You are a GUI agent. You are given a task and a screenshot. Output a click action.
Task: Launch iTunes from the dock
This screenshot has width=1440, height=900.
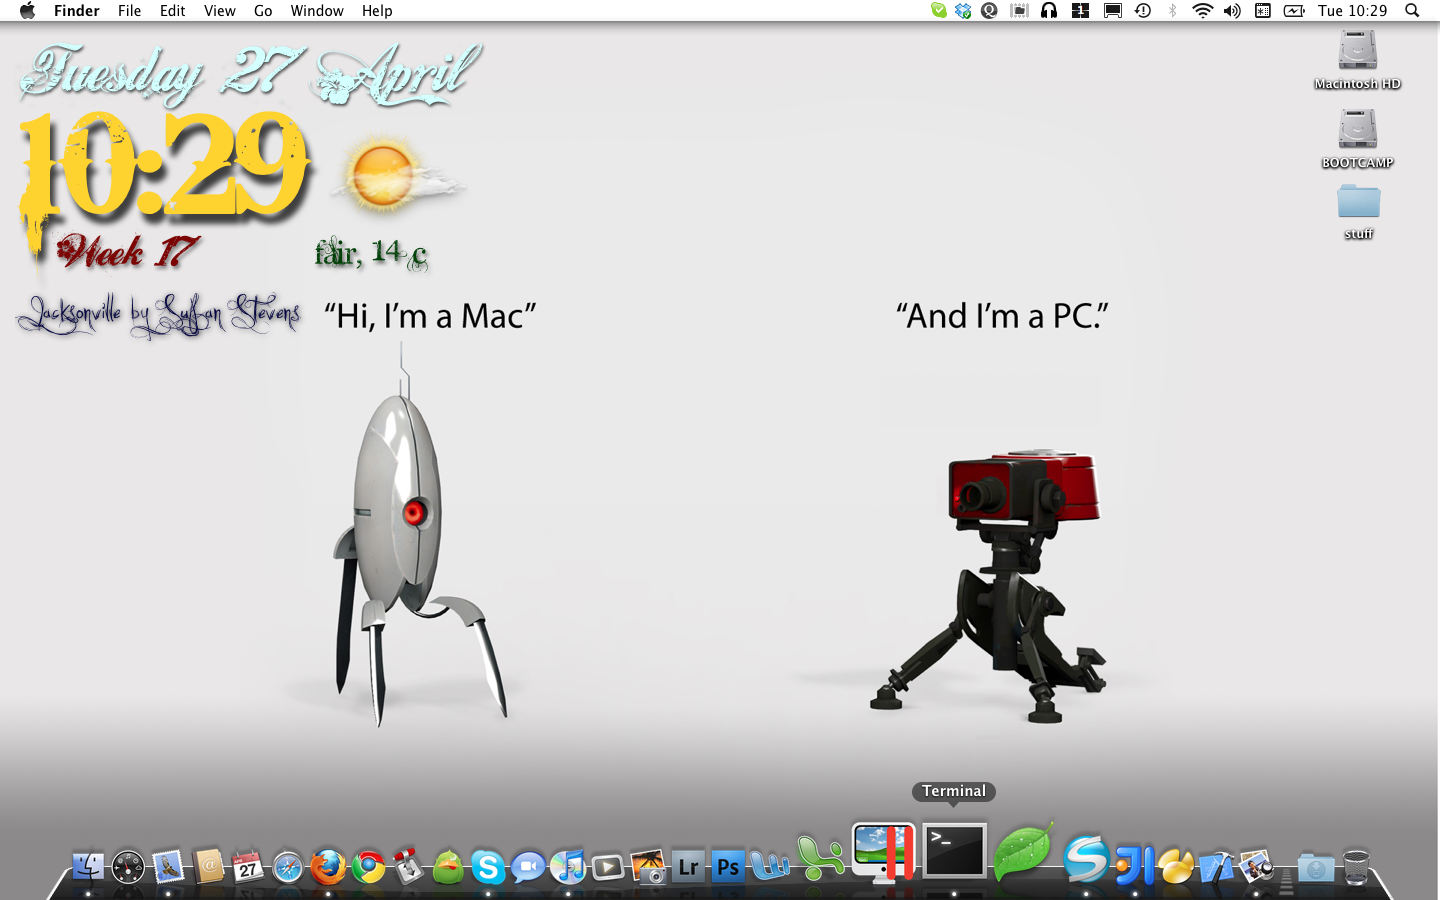coord(568,866)
